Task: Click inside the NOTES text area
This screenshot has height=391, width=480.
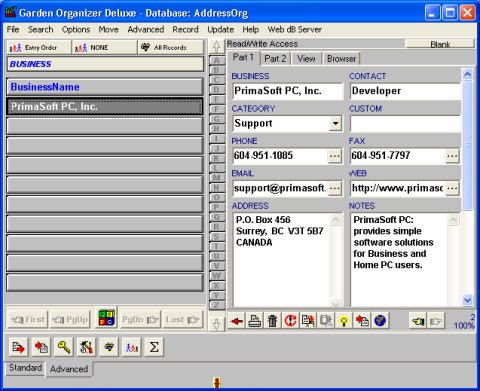Action: (399, 260)
